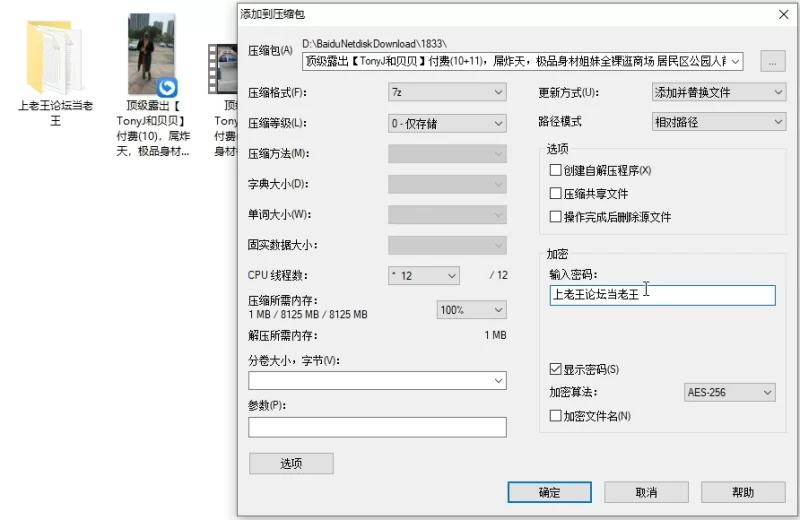Click the browse "..." button for archive path
Screen dimensions: 800x520
pos(772,61)
